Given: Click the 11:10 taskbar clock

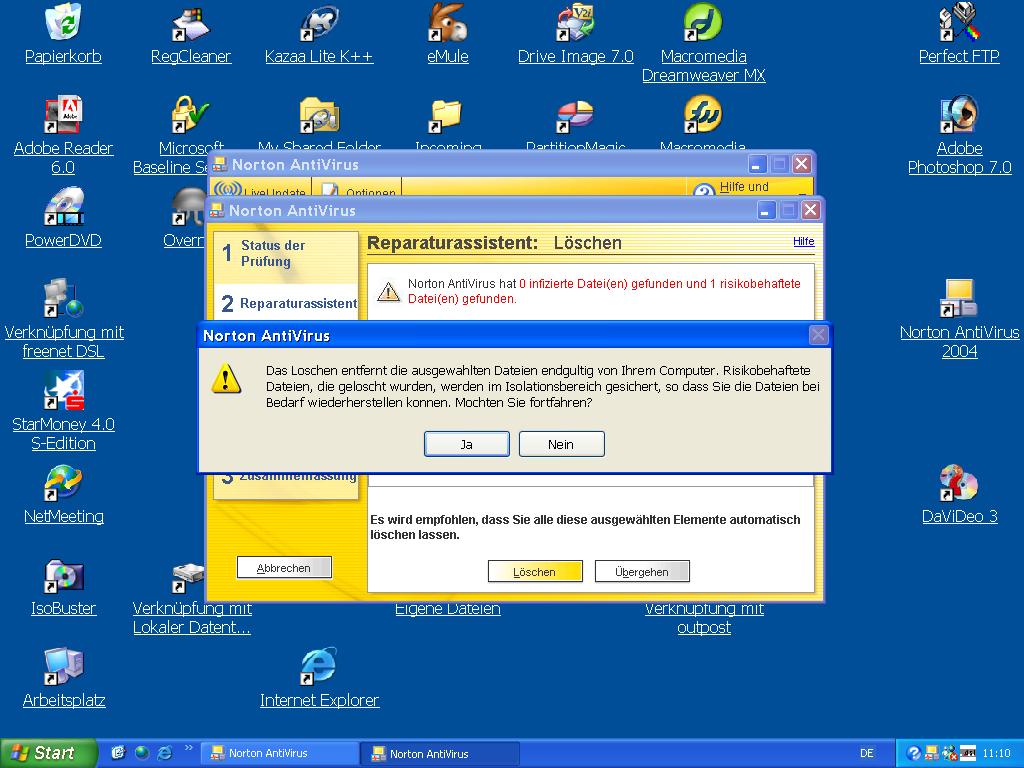Looking at the screenshot, I should pyautogui.click(x=996, y=754).
